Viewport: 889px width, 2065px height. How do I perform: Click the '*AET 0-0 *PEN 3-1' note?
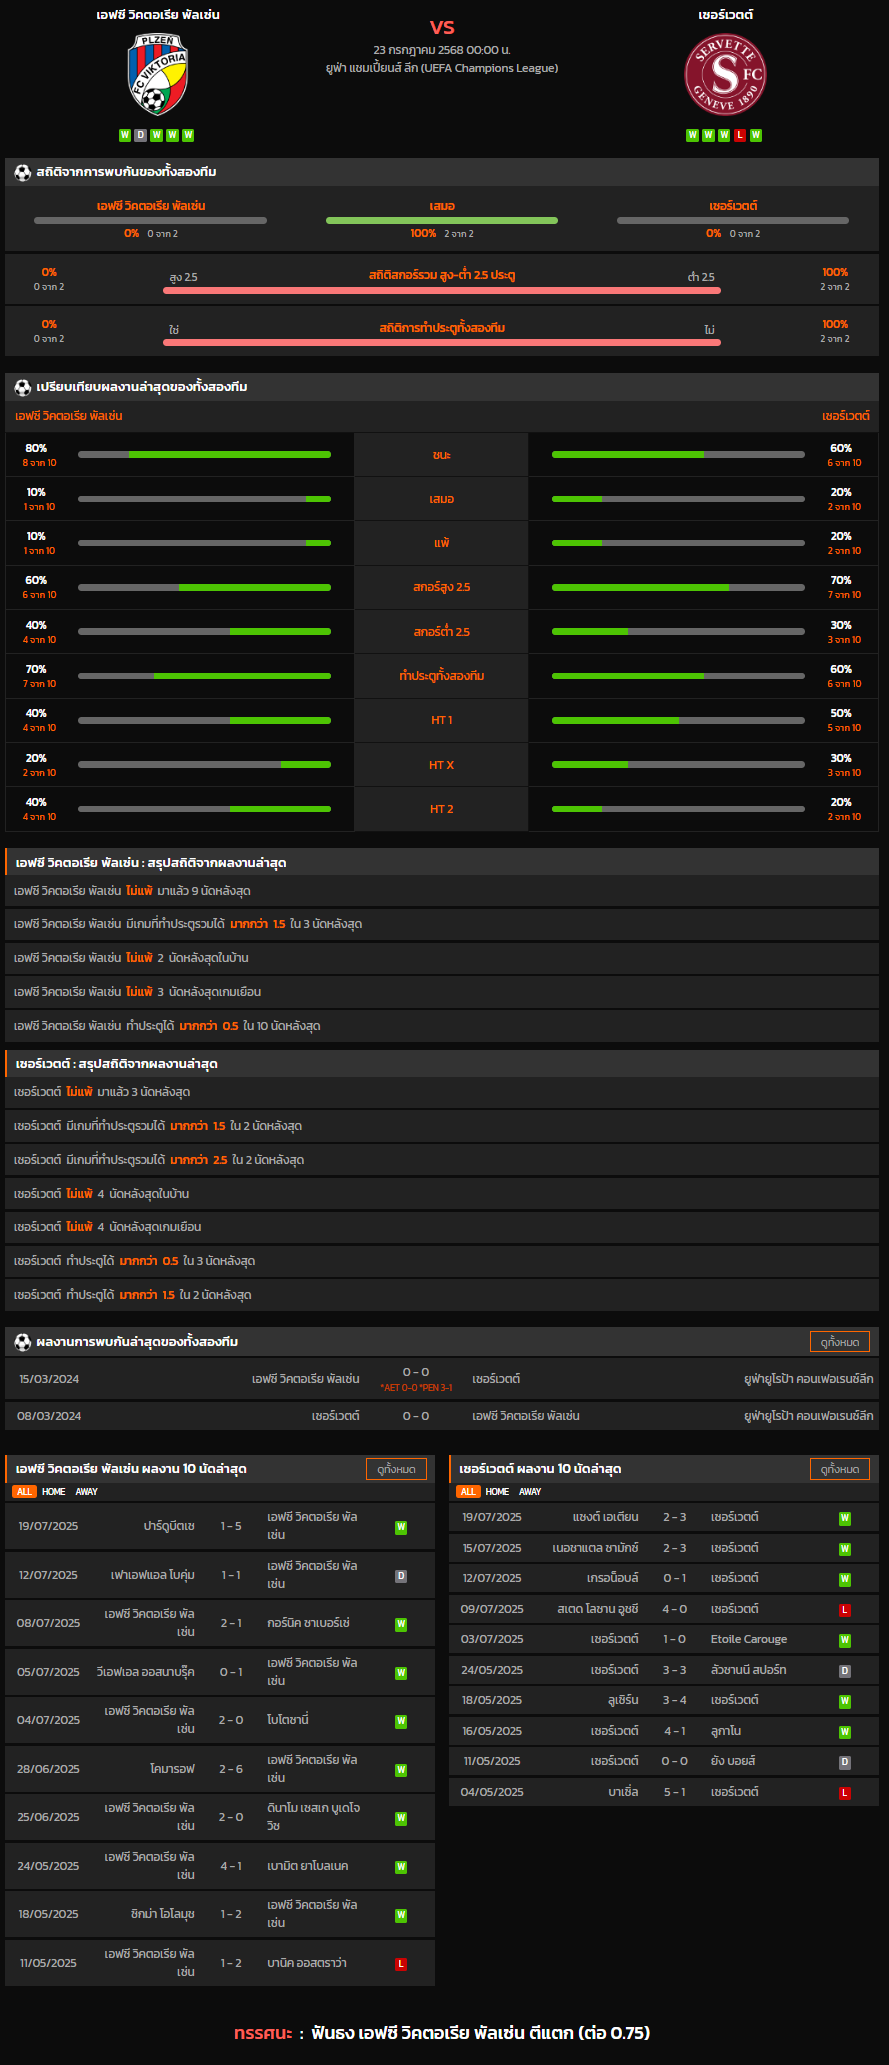pyautogui.click(x=416, y=1388)
